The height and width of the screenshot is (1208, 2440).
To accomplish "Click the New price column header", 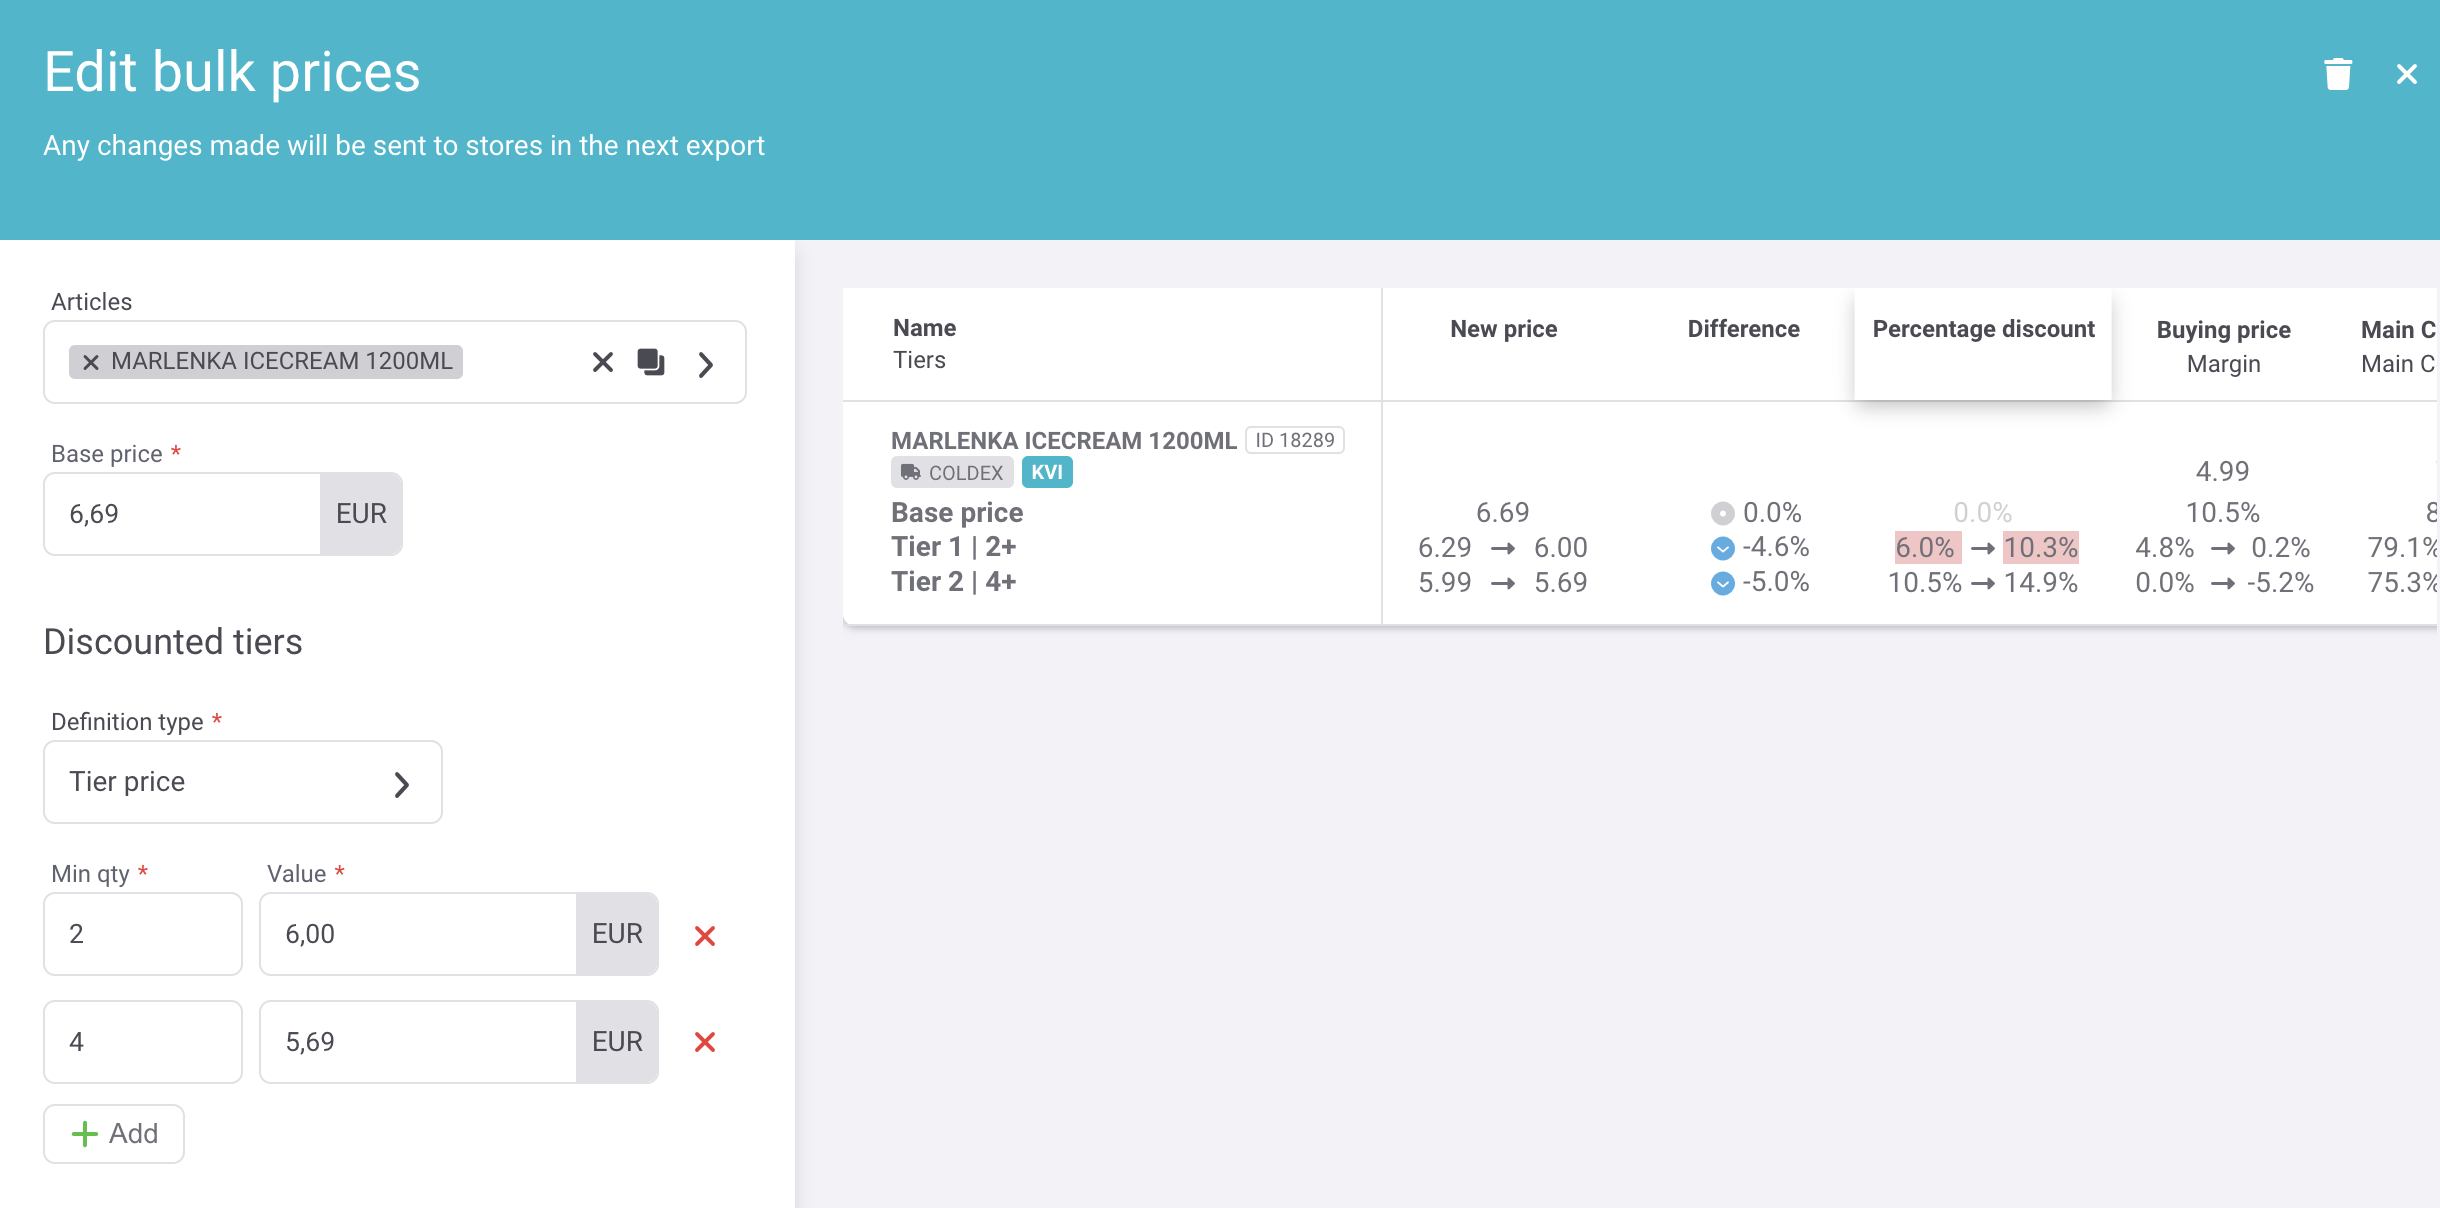I will 1503,329.
